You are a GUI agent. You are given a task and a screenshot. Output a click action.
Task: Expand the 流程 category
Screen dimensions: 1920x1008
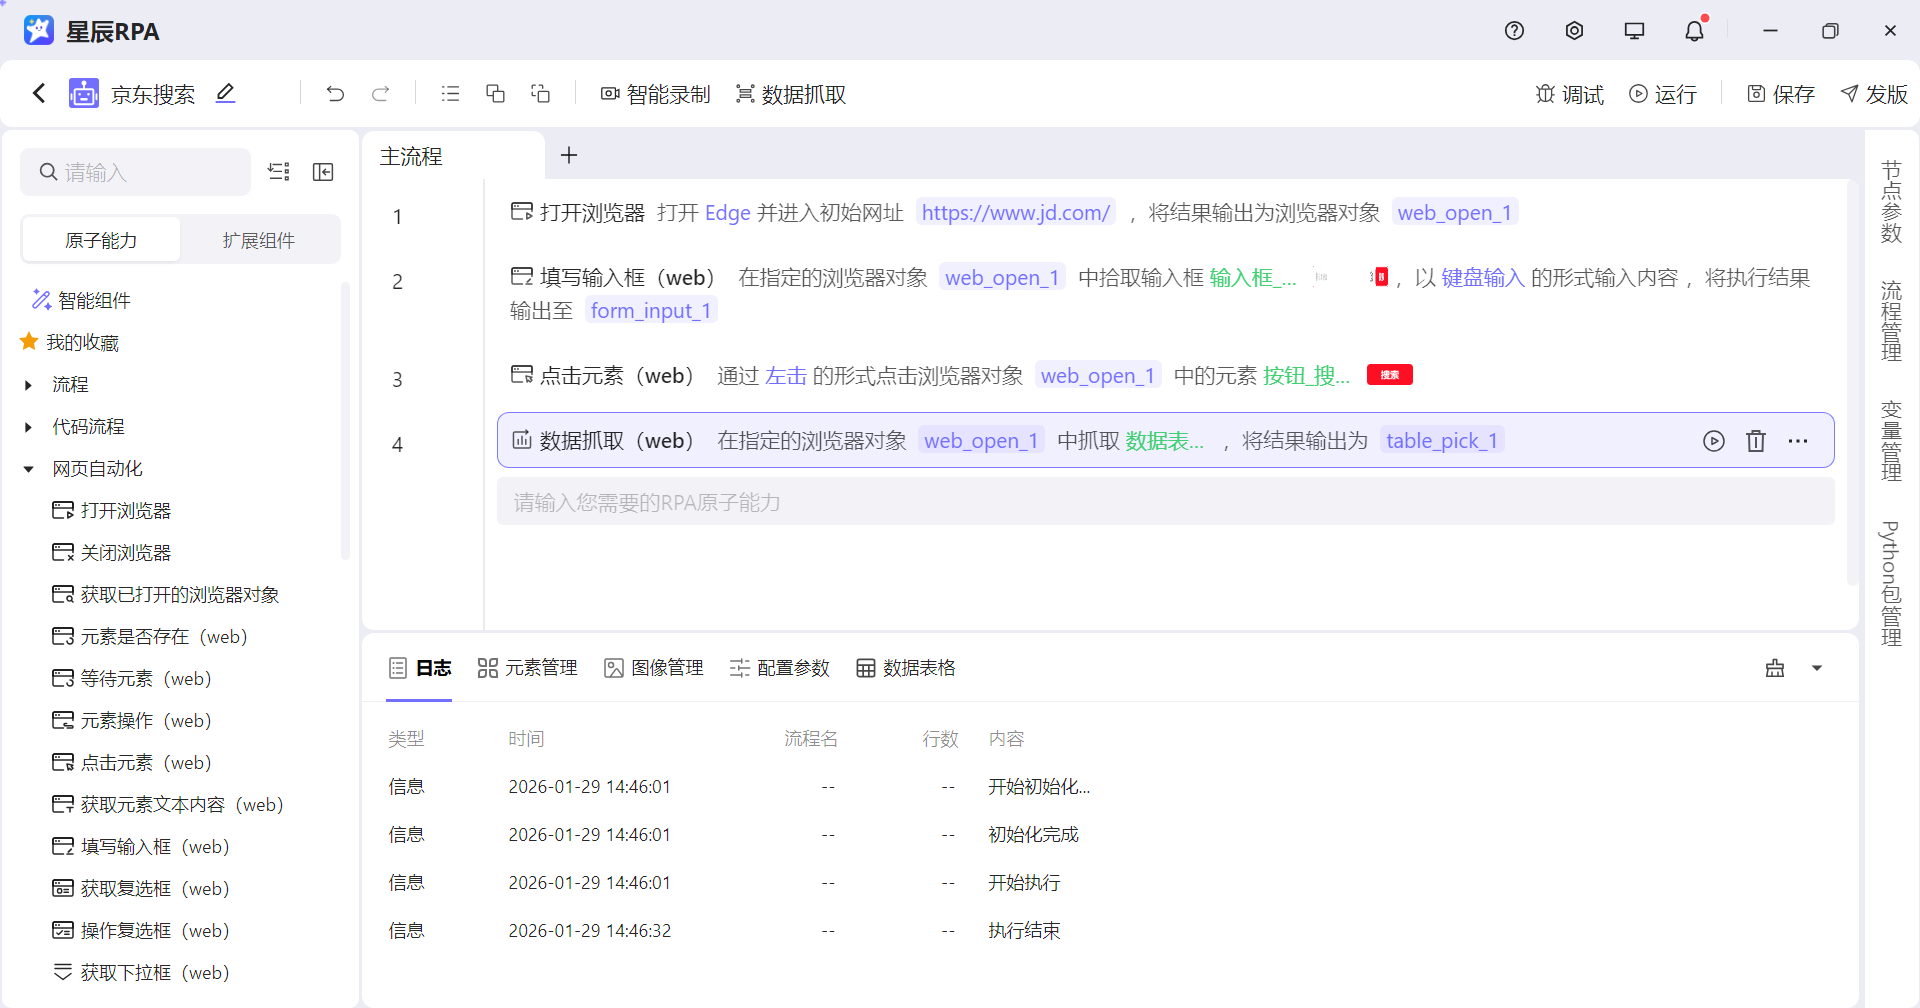tap(27, 383)
